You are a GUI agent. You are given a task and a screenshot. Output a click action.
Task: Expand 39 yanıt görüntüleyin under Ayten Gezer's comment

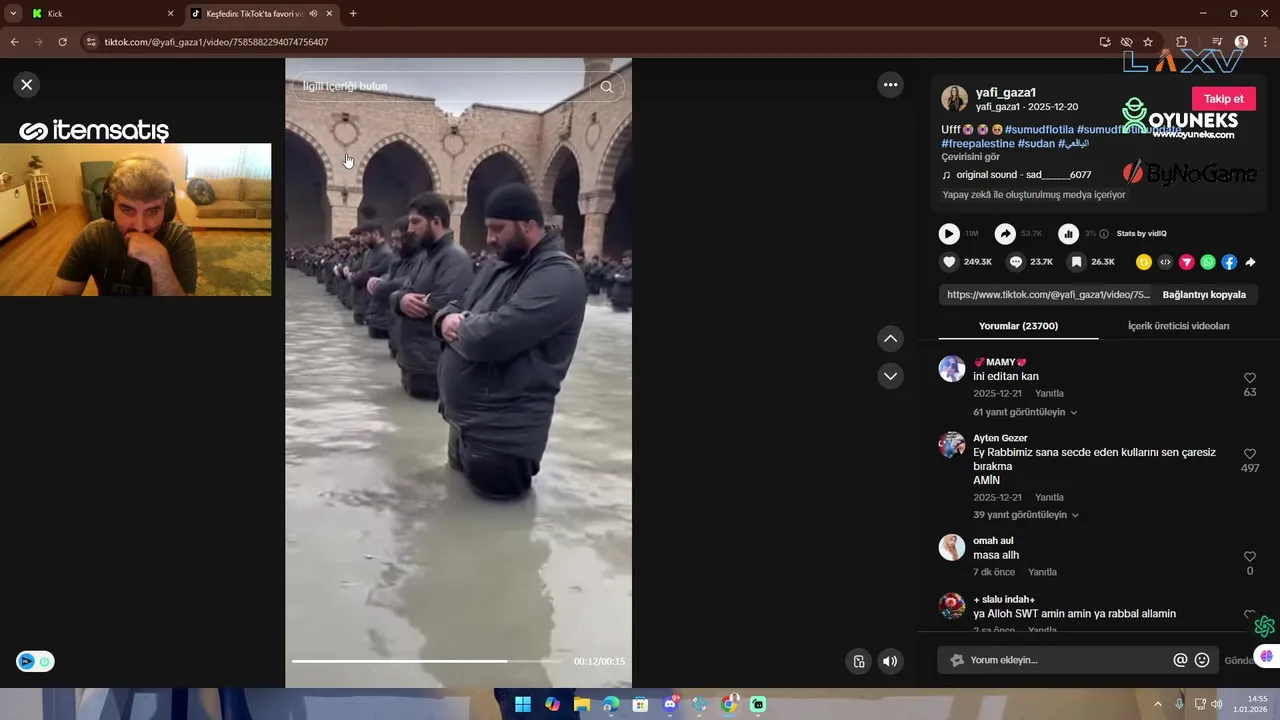[x=1025, y=515]
